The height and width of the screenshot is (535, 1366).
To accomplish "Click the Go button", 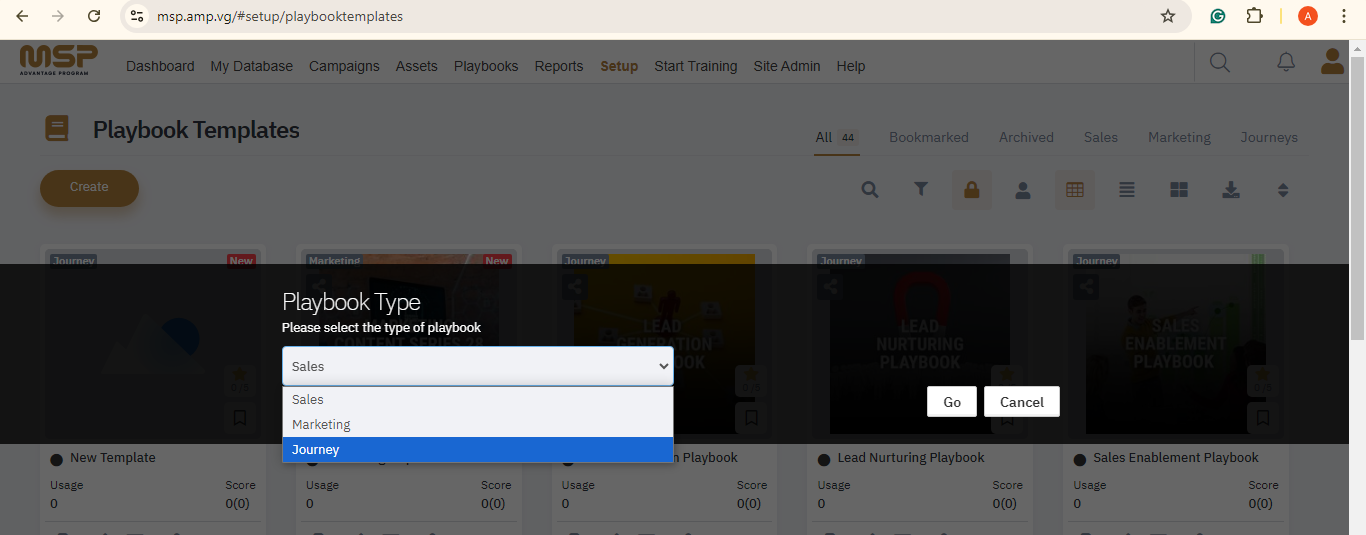I will point(952,402).
